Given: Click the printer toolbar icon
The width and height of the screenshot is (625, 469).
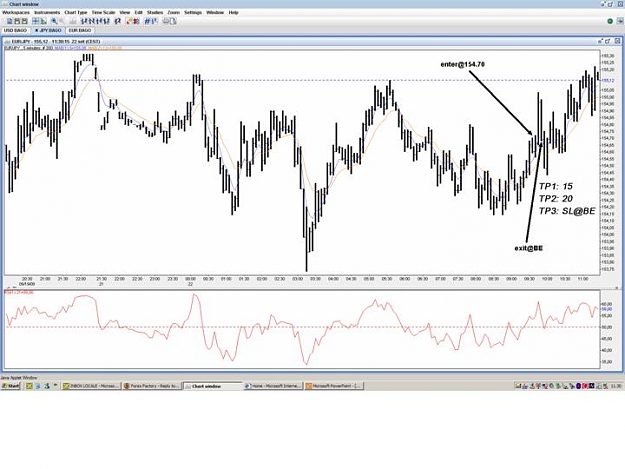Looking at the screenshot, I should click(x=166, y=21).
